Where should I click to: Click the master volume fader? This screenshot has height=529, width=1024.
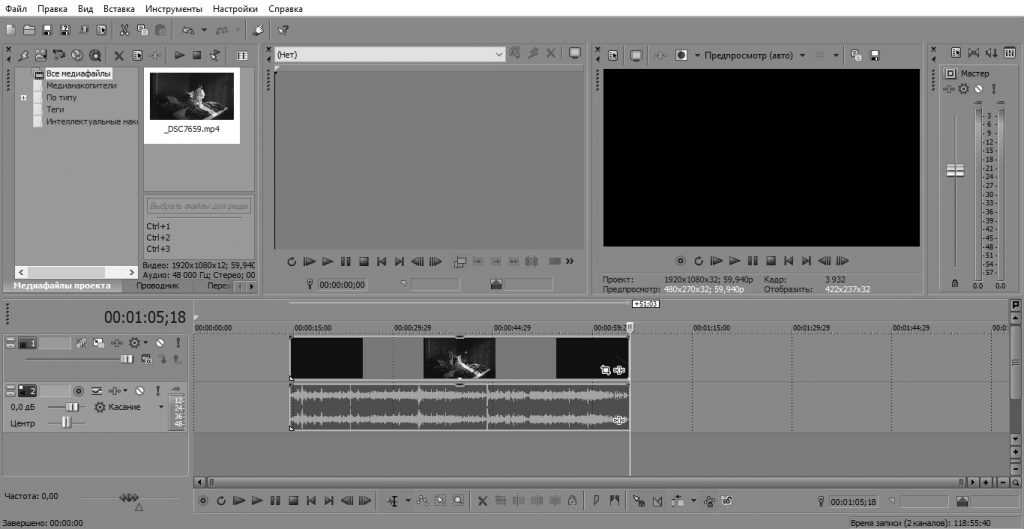955,170
